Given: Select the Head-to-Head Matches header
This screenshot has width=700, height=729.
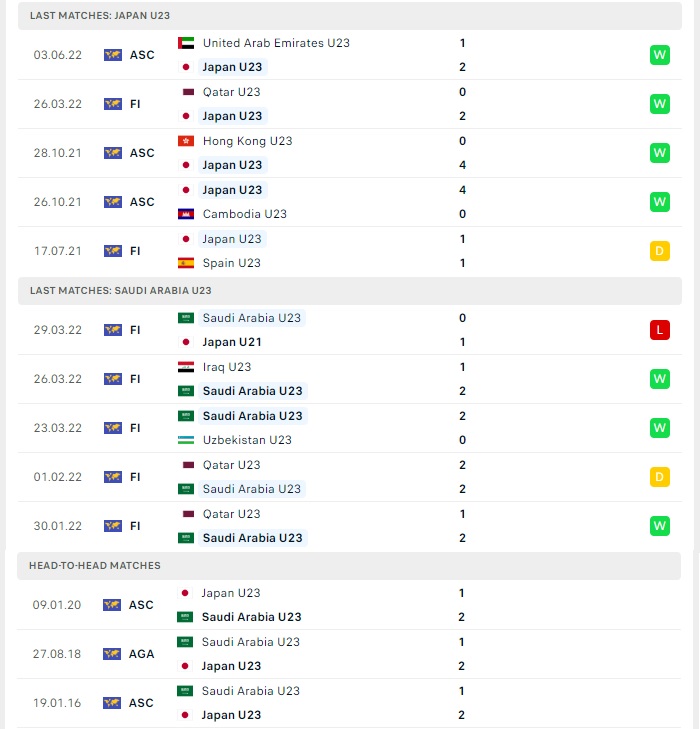Looking at the screenshot, I should 349,566.
